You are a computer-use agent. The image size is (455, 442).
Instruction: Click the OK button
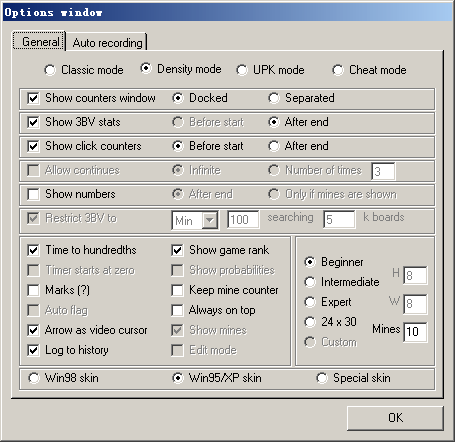(x=395, y=418)
